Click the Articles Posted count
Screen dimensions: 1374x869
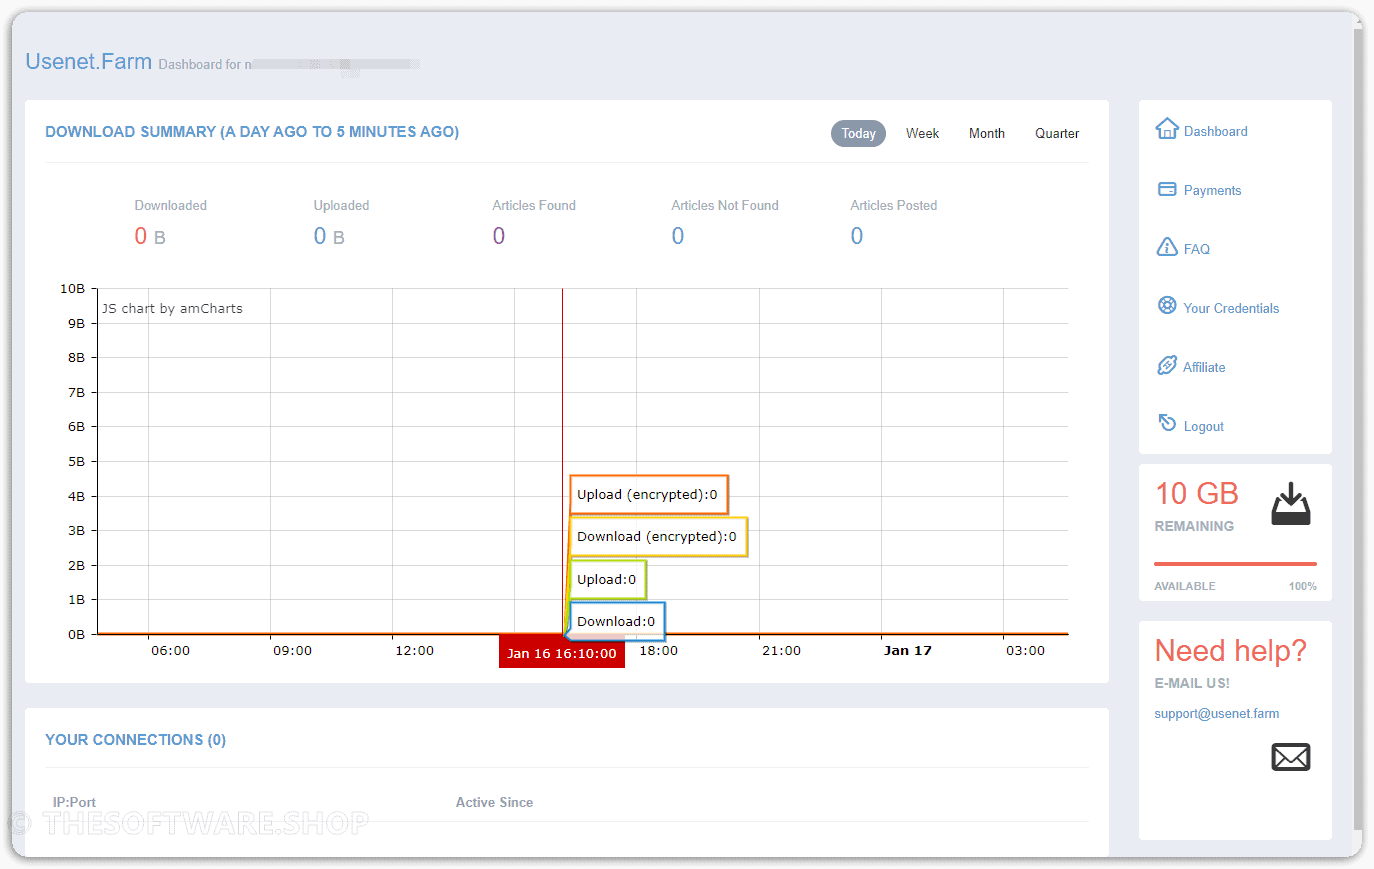point(857,236)
